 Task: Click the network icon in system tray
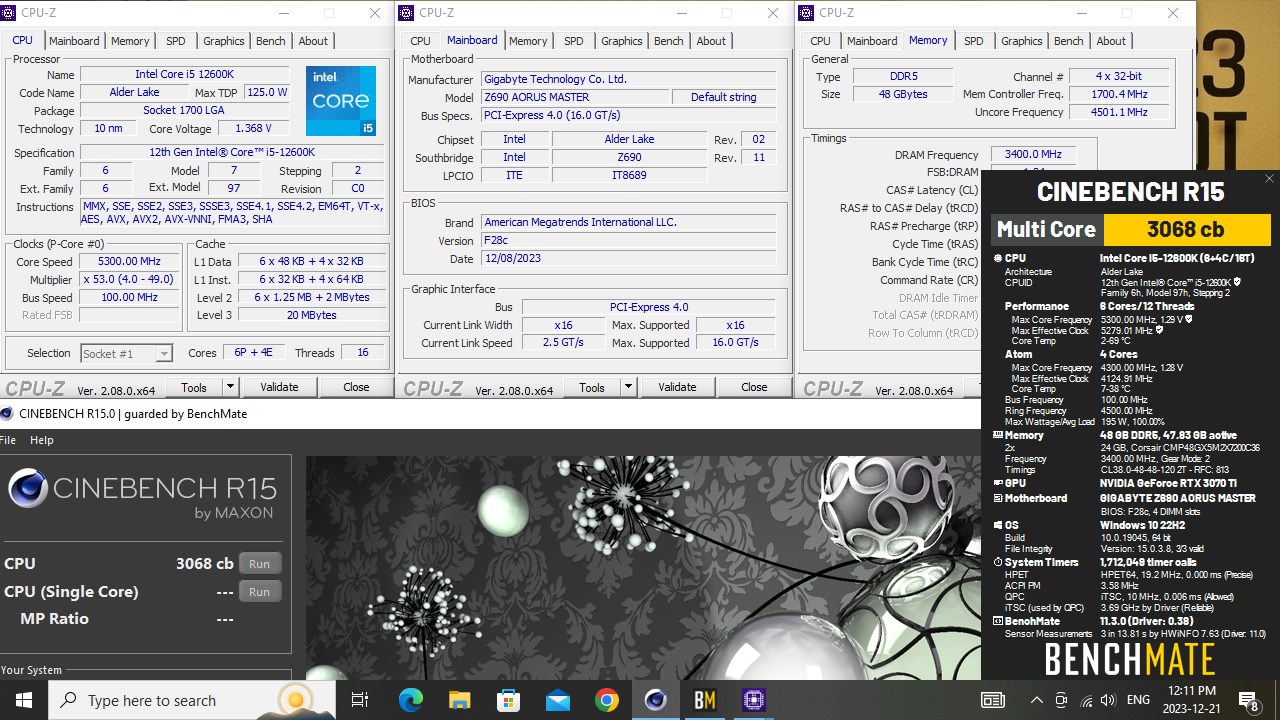pyautogui.click(x=1086, y=700)
